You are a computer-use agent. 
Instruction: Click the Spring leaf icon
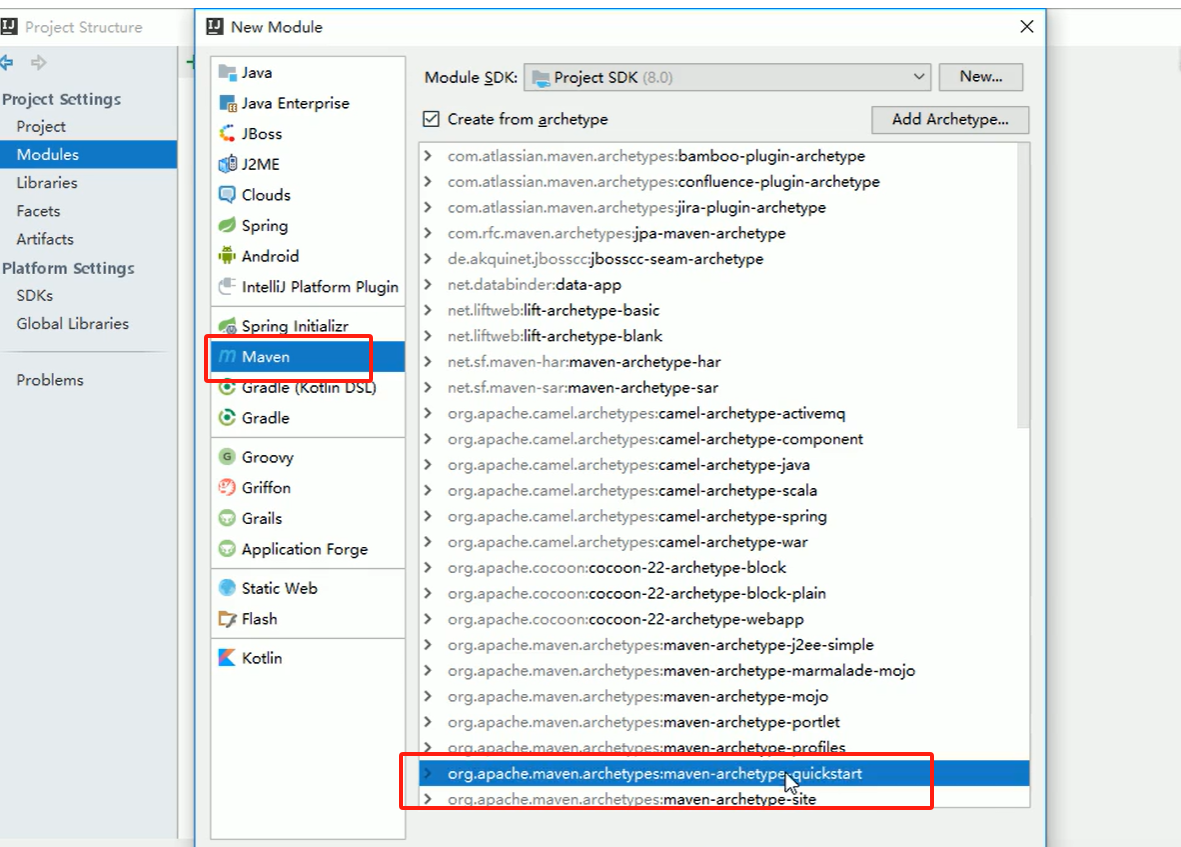click(x=227, y=225)
